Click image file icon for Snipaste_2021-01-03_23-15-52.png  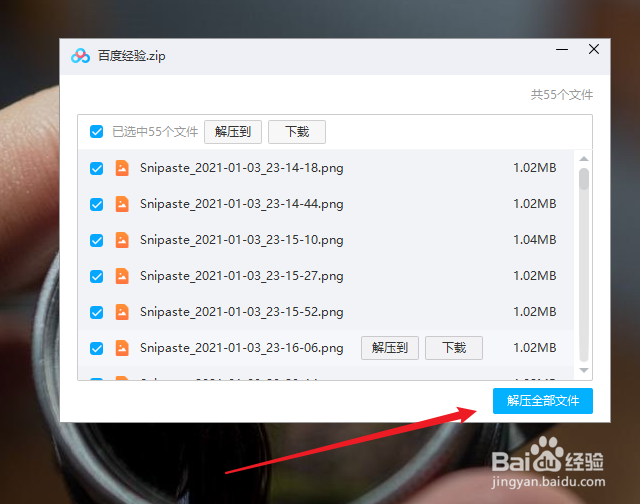[122, 312]
